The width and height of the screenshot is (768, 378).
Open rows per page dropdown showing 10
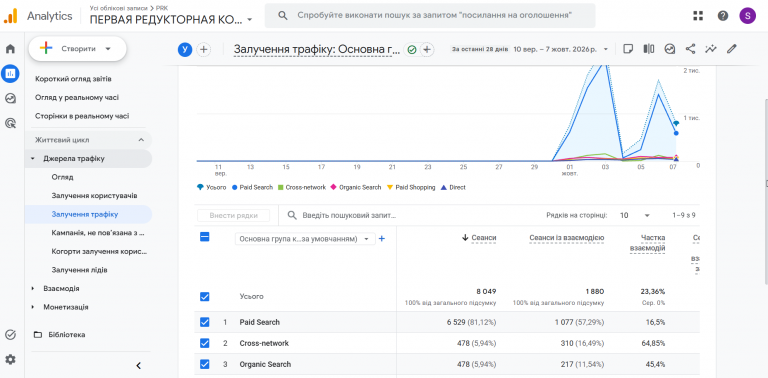[x=634, y=215]
